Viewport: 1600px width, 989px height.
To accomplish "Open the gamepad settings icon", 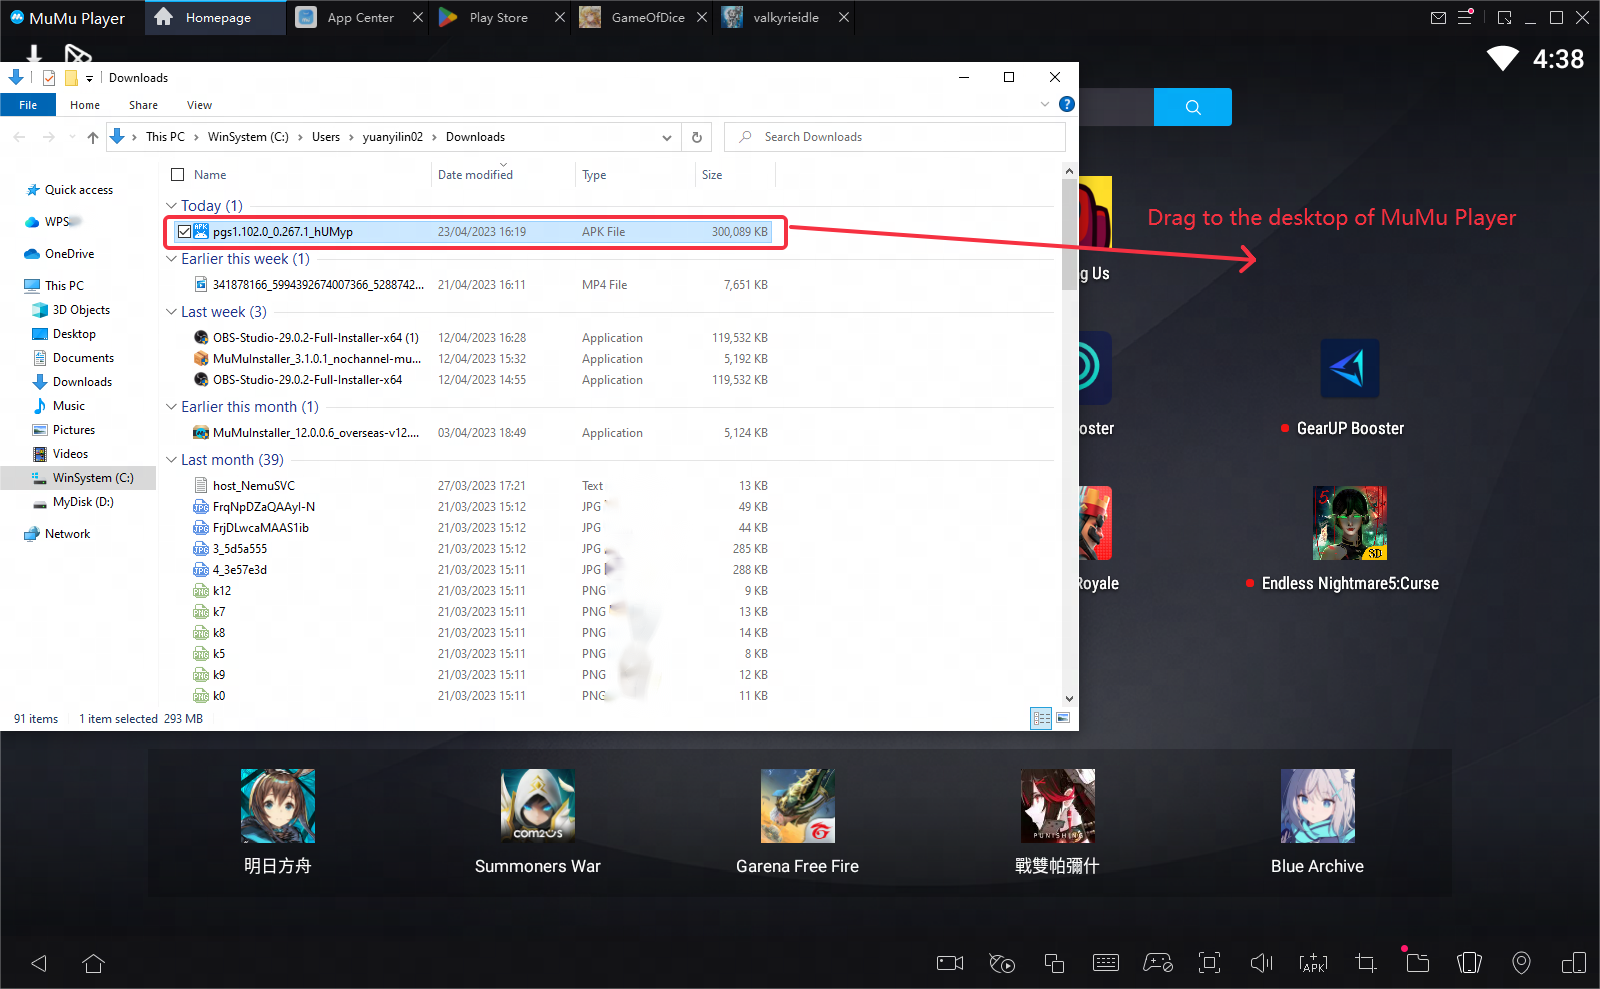I will tap(1158, 963).
